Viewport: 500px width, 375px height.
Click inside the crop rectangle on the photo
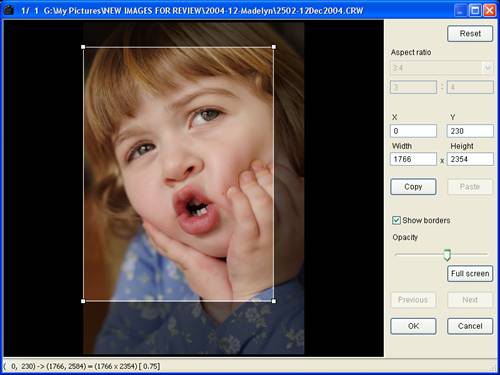click(x=178, y=174)
